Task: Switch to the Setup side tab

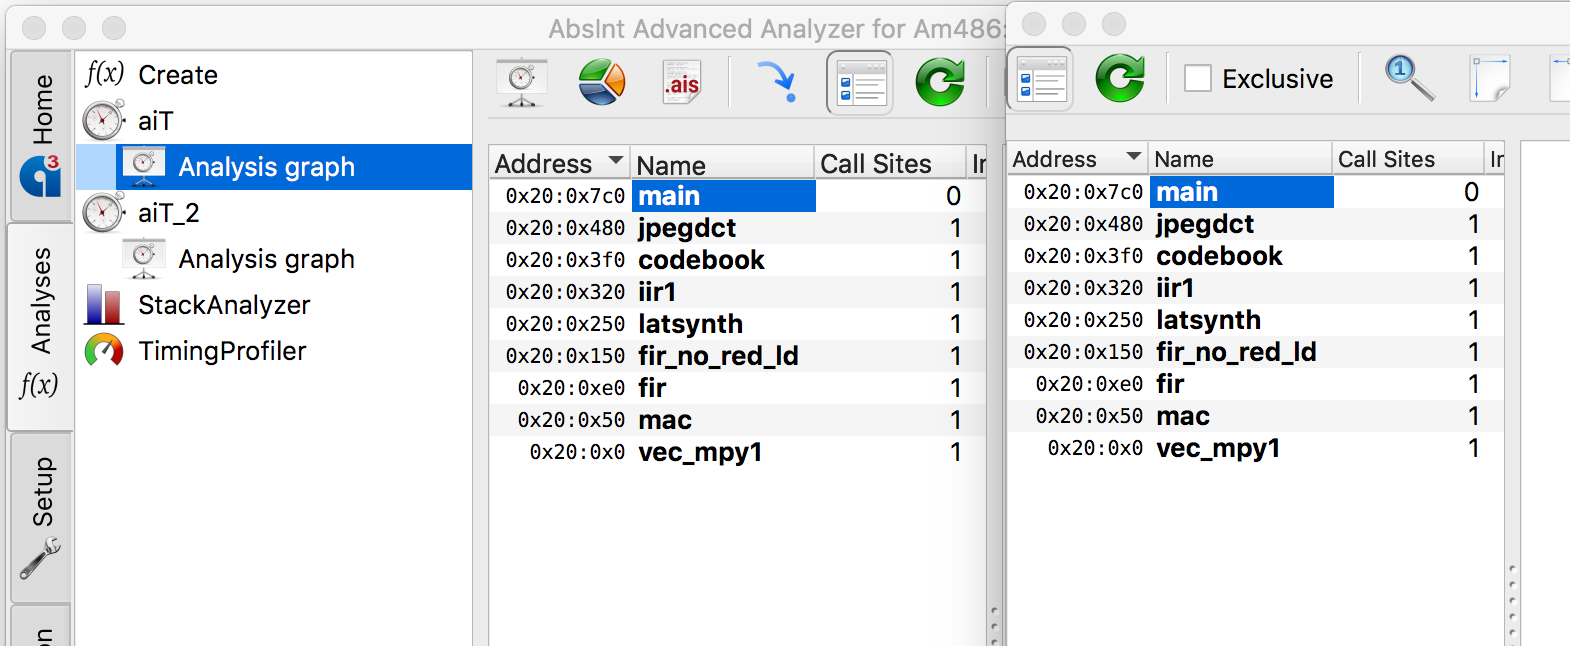Action: tap(41, 517)
